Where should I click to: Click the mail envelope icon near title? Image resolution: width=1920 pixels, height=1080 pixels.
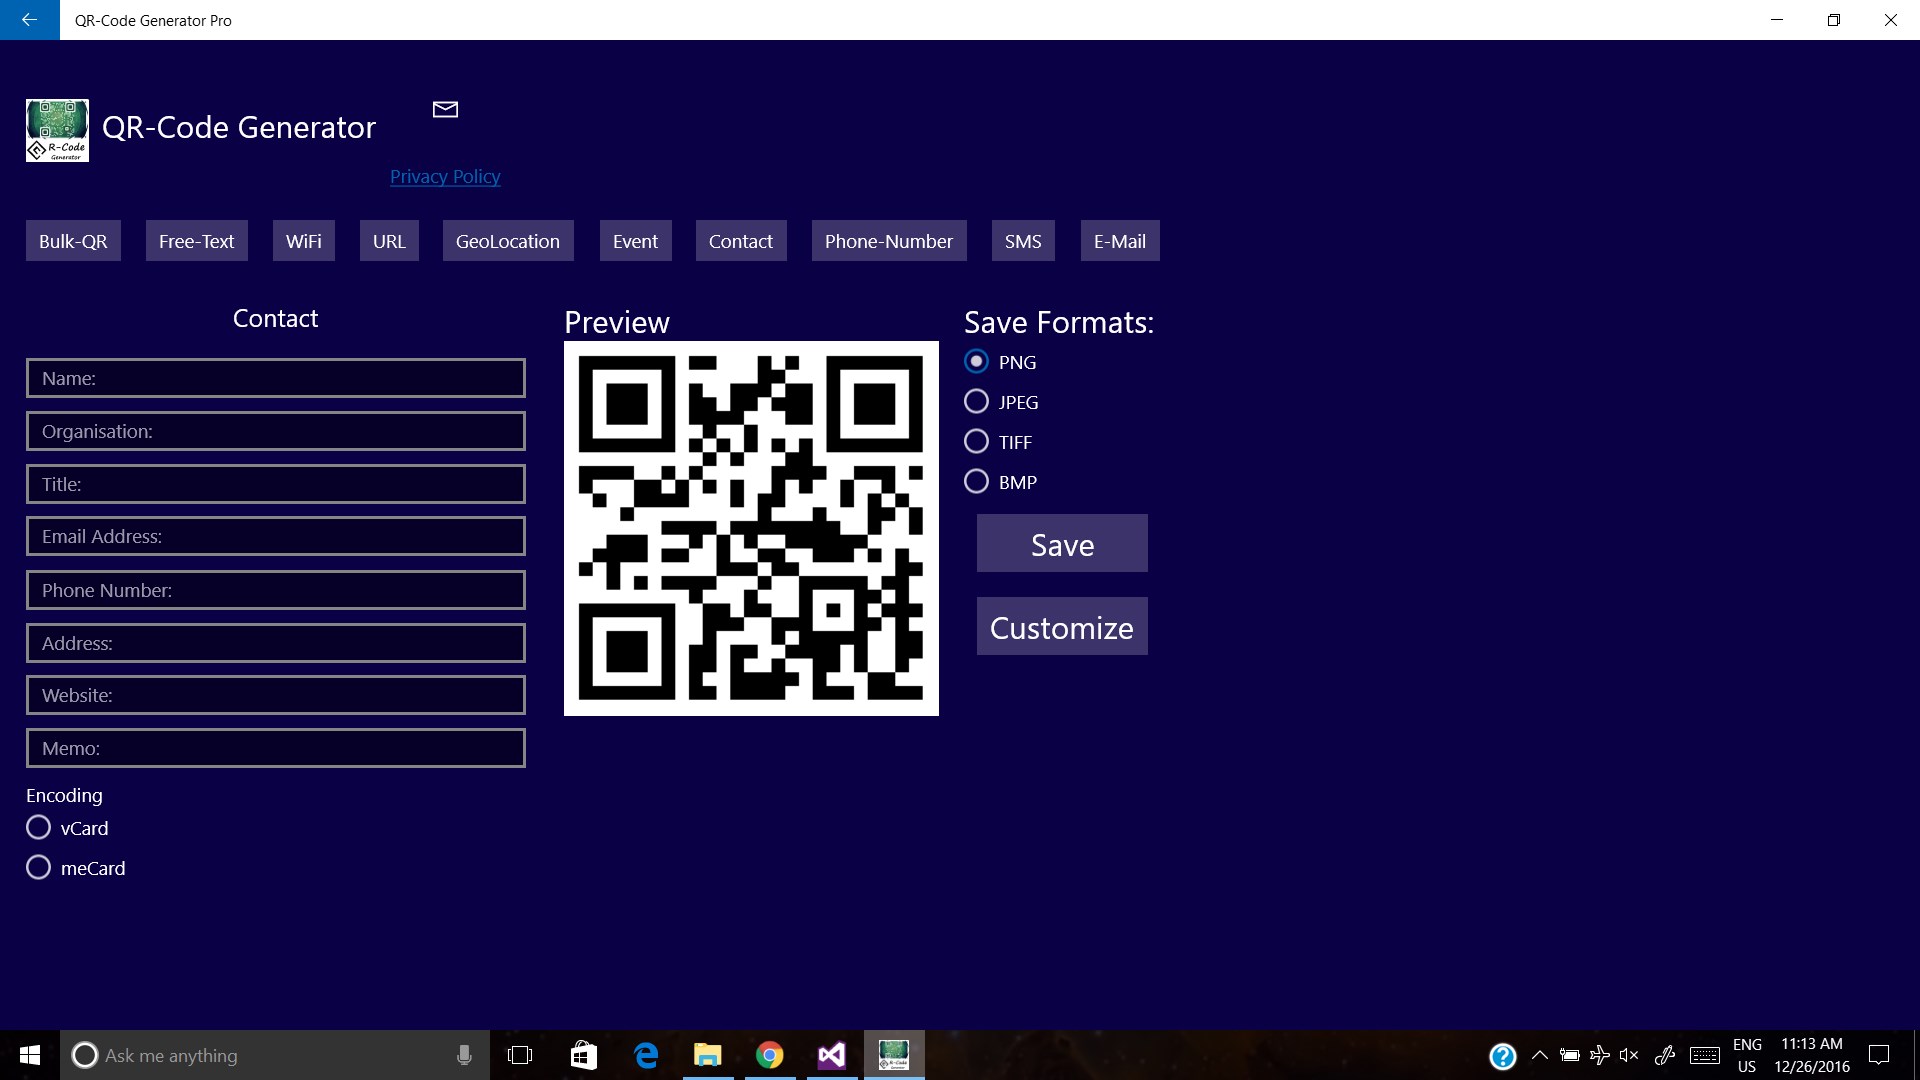point(445,109)
